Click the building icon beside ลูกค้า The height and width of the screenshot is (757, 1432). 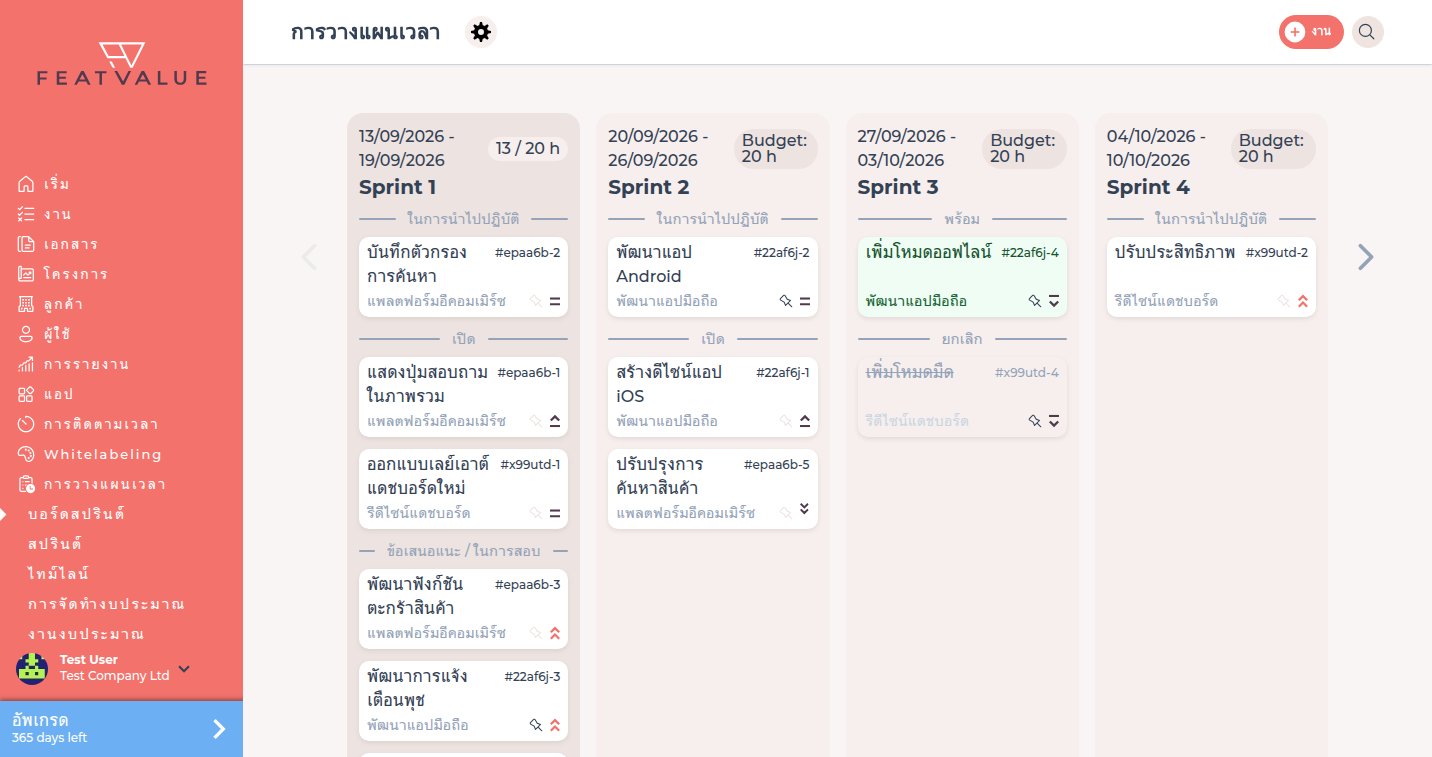pyautogui.click(x=26, y=304)
